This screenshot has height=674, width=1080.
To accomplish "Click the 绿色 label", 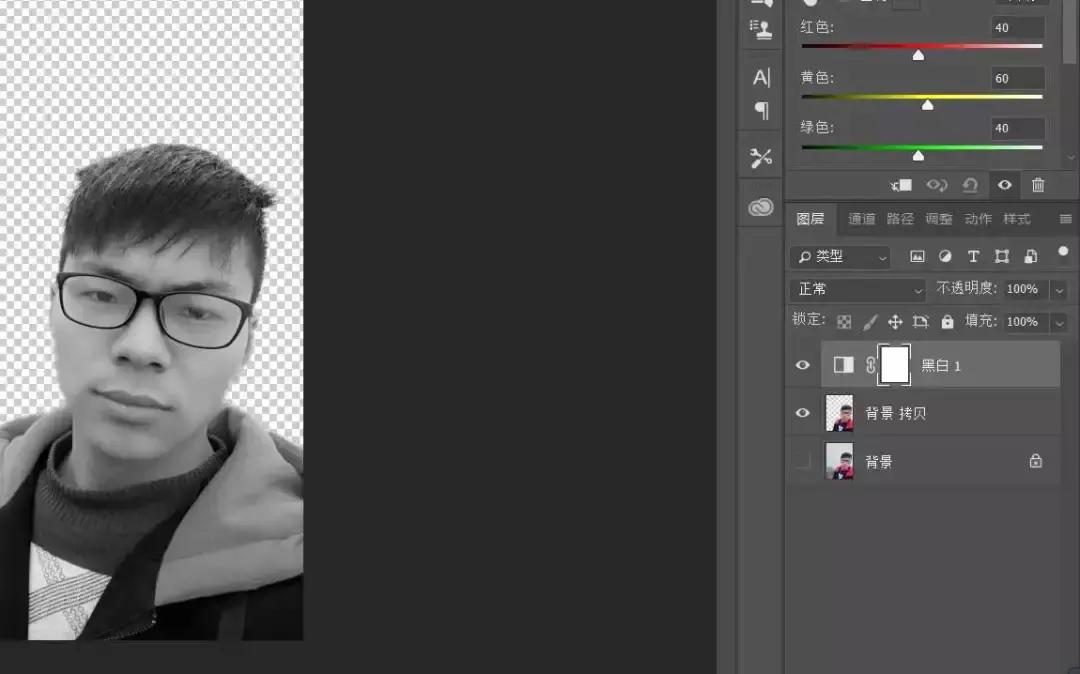I will point(817,127).
